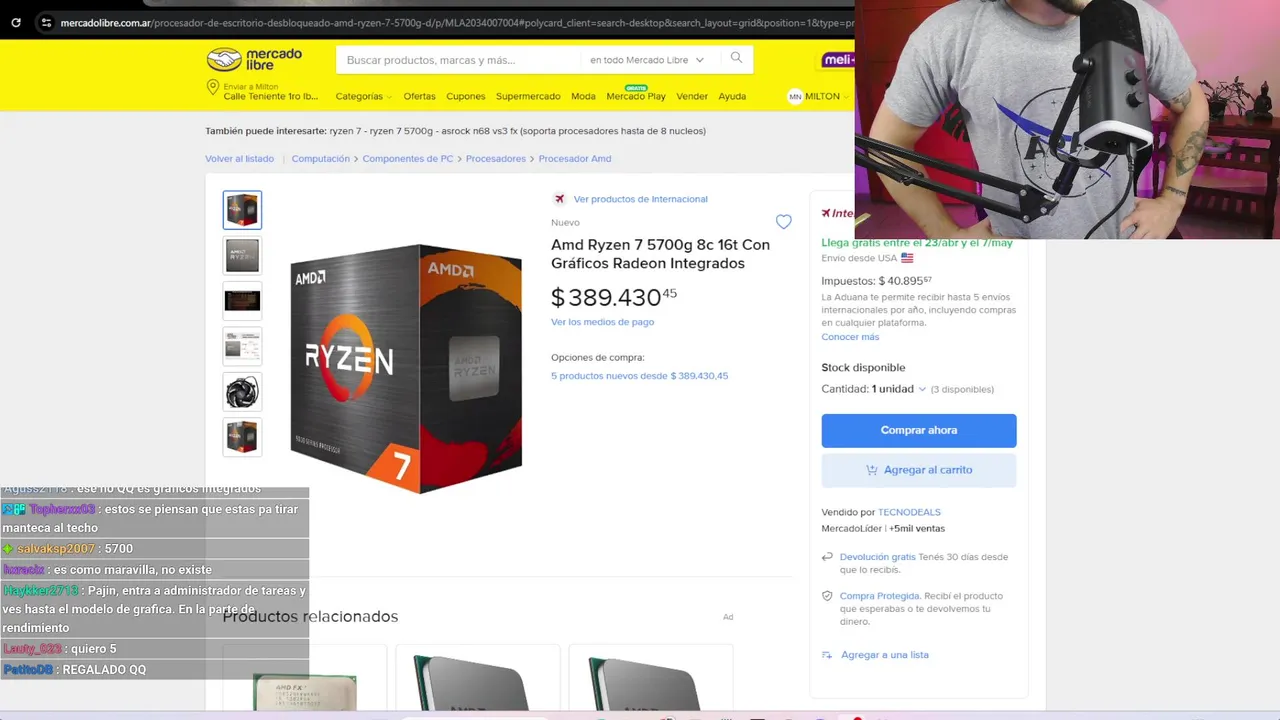Open the Categorías dropdown menu
Screen dimensions: 1280x720
click(363, 96)
